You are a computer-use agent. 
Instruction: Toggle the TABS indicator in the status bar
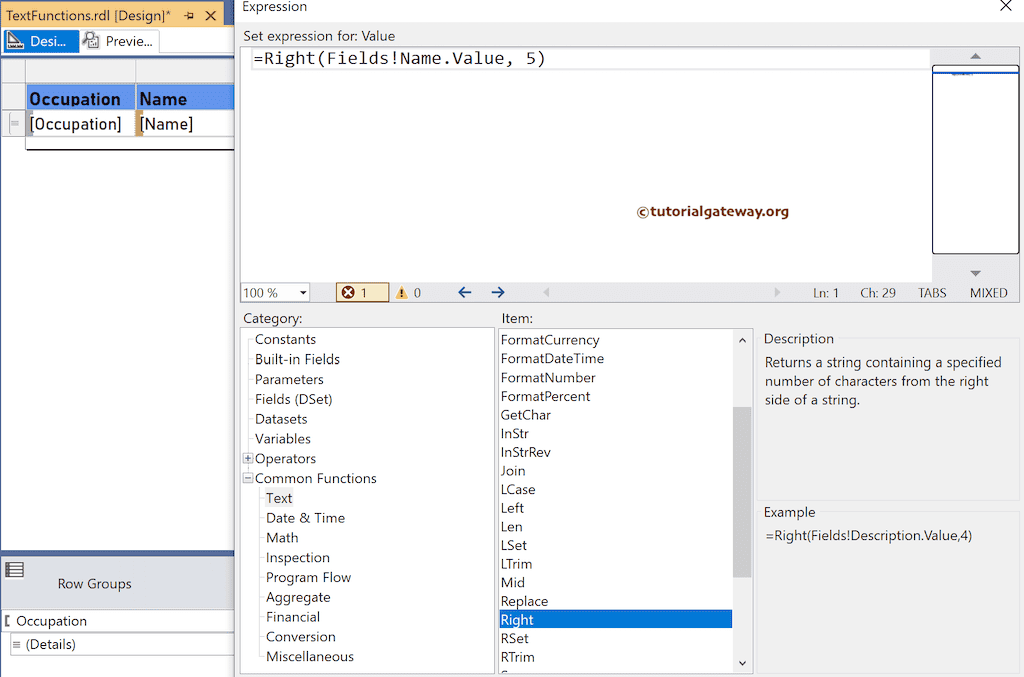click(x=931, y=293)
